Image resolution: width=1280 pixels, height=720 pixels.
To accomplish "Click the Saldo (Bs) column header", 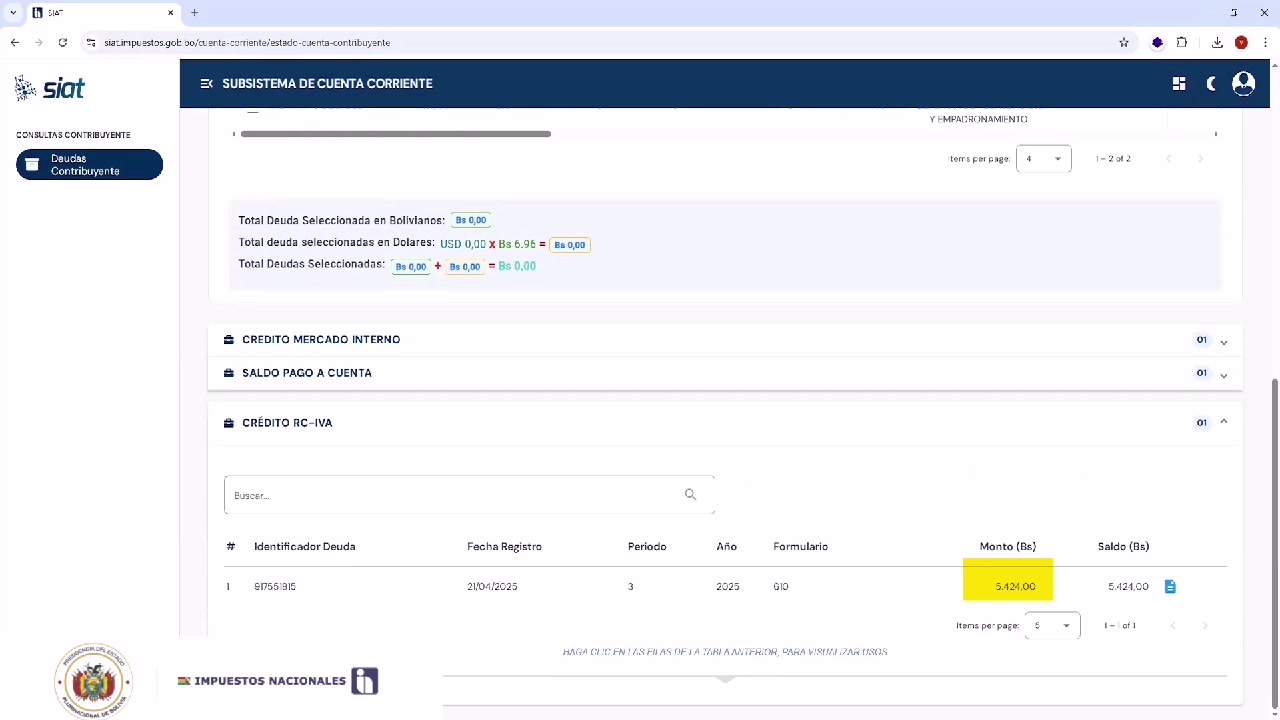I will (x=1123, y=547).
